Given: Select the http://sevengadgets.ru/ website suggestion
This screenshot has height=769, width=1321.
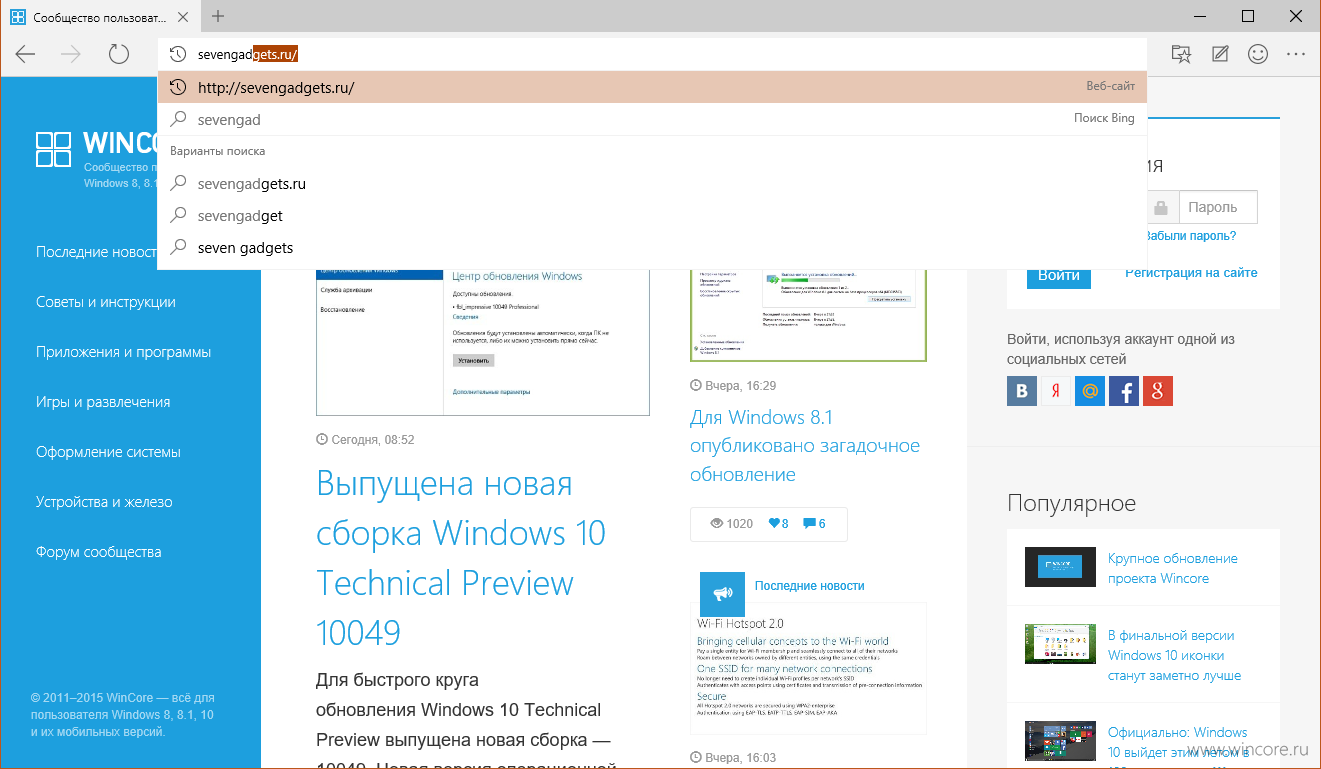Looking at the screenshot, I should click(652, 87).
